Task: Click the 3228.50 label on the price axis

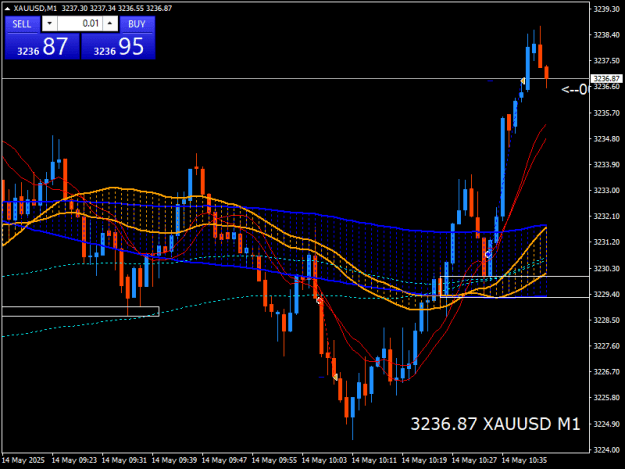Action: (x=606, y=320)
